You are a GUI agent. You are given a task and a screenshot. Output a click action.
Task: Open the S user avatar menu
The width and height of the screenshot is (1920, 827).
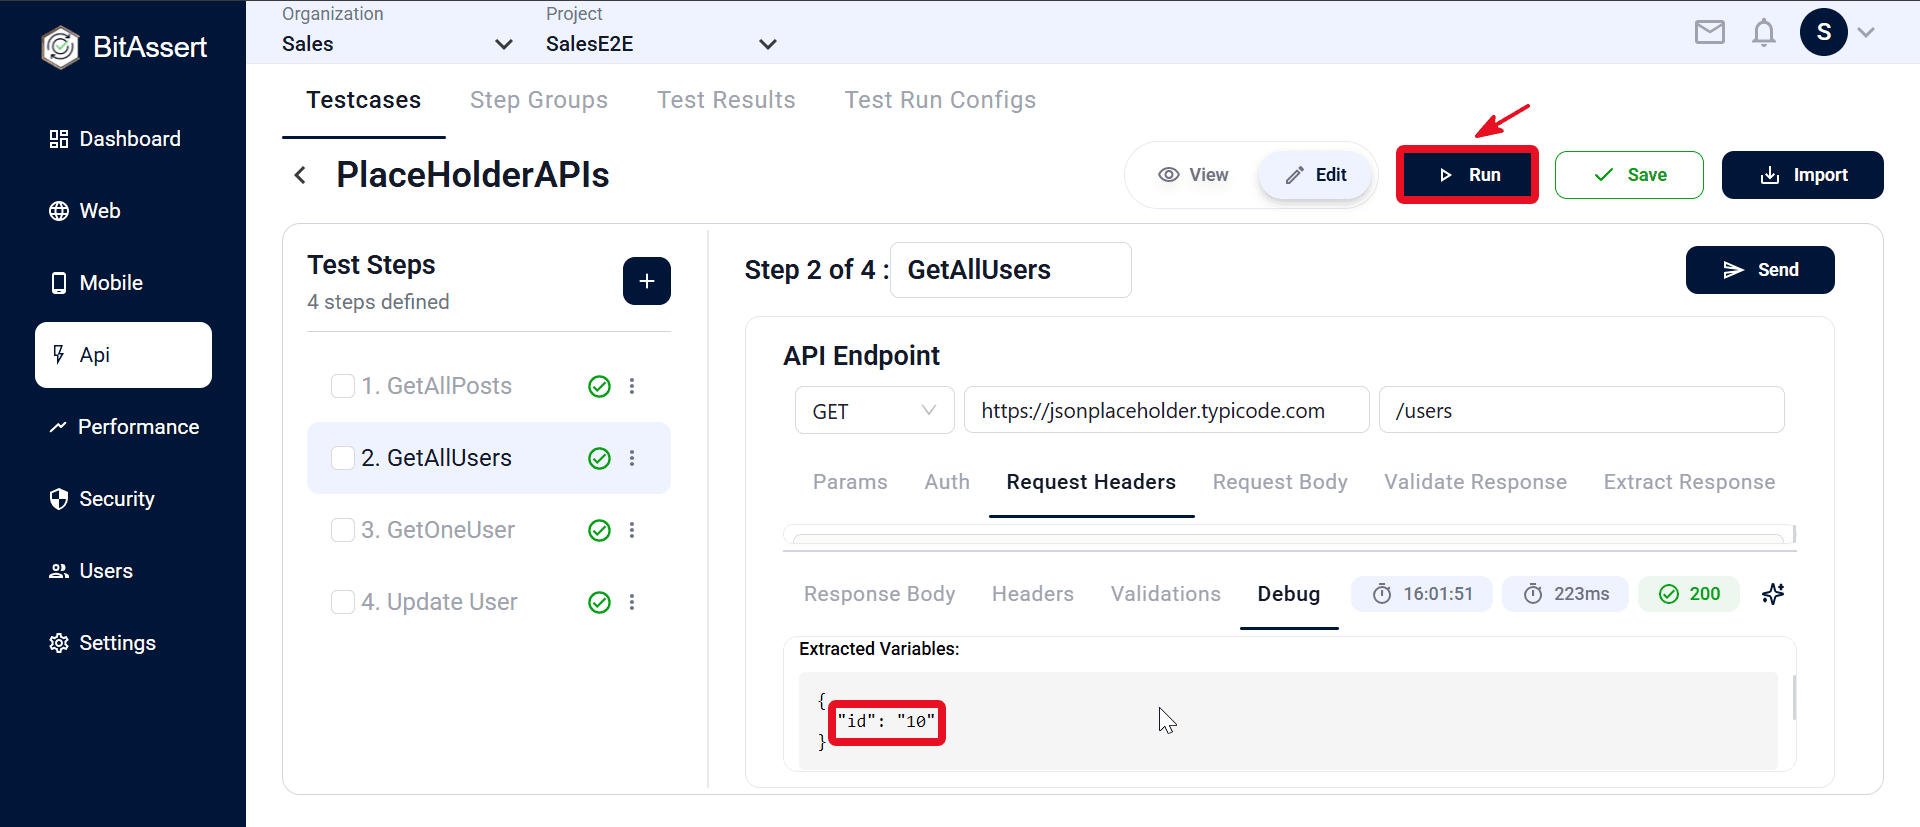pos(1824,32)
